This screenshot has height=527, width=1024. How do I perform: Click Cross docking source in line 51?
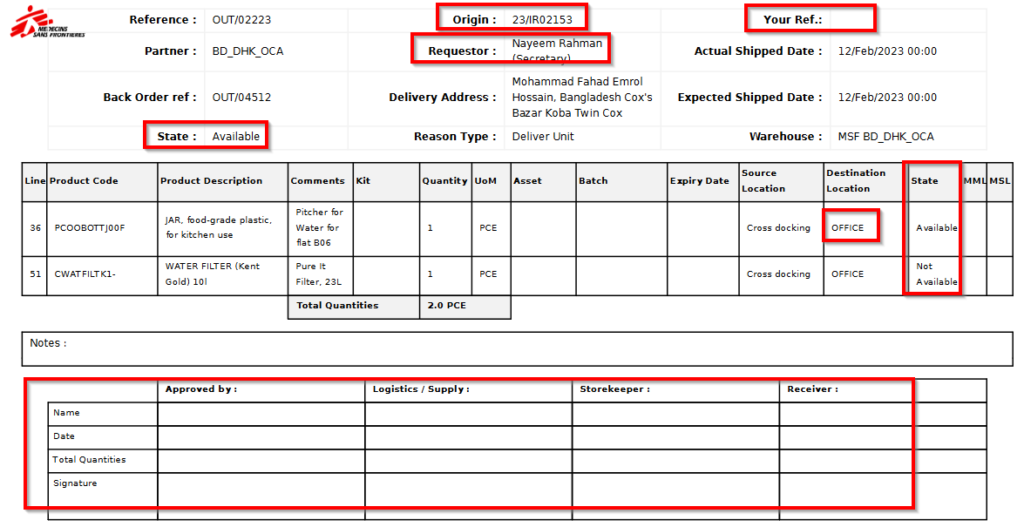point(778,274)
